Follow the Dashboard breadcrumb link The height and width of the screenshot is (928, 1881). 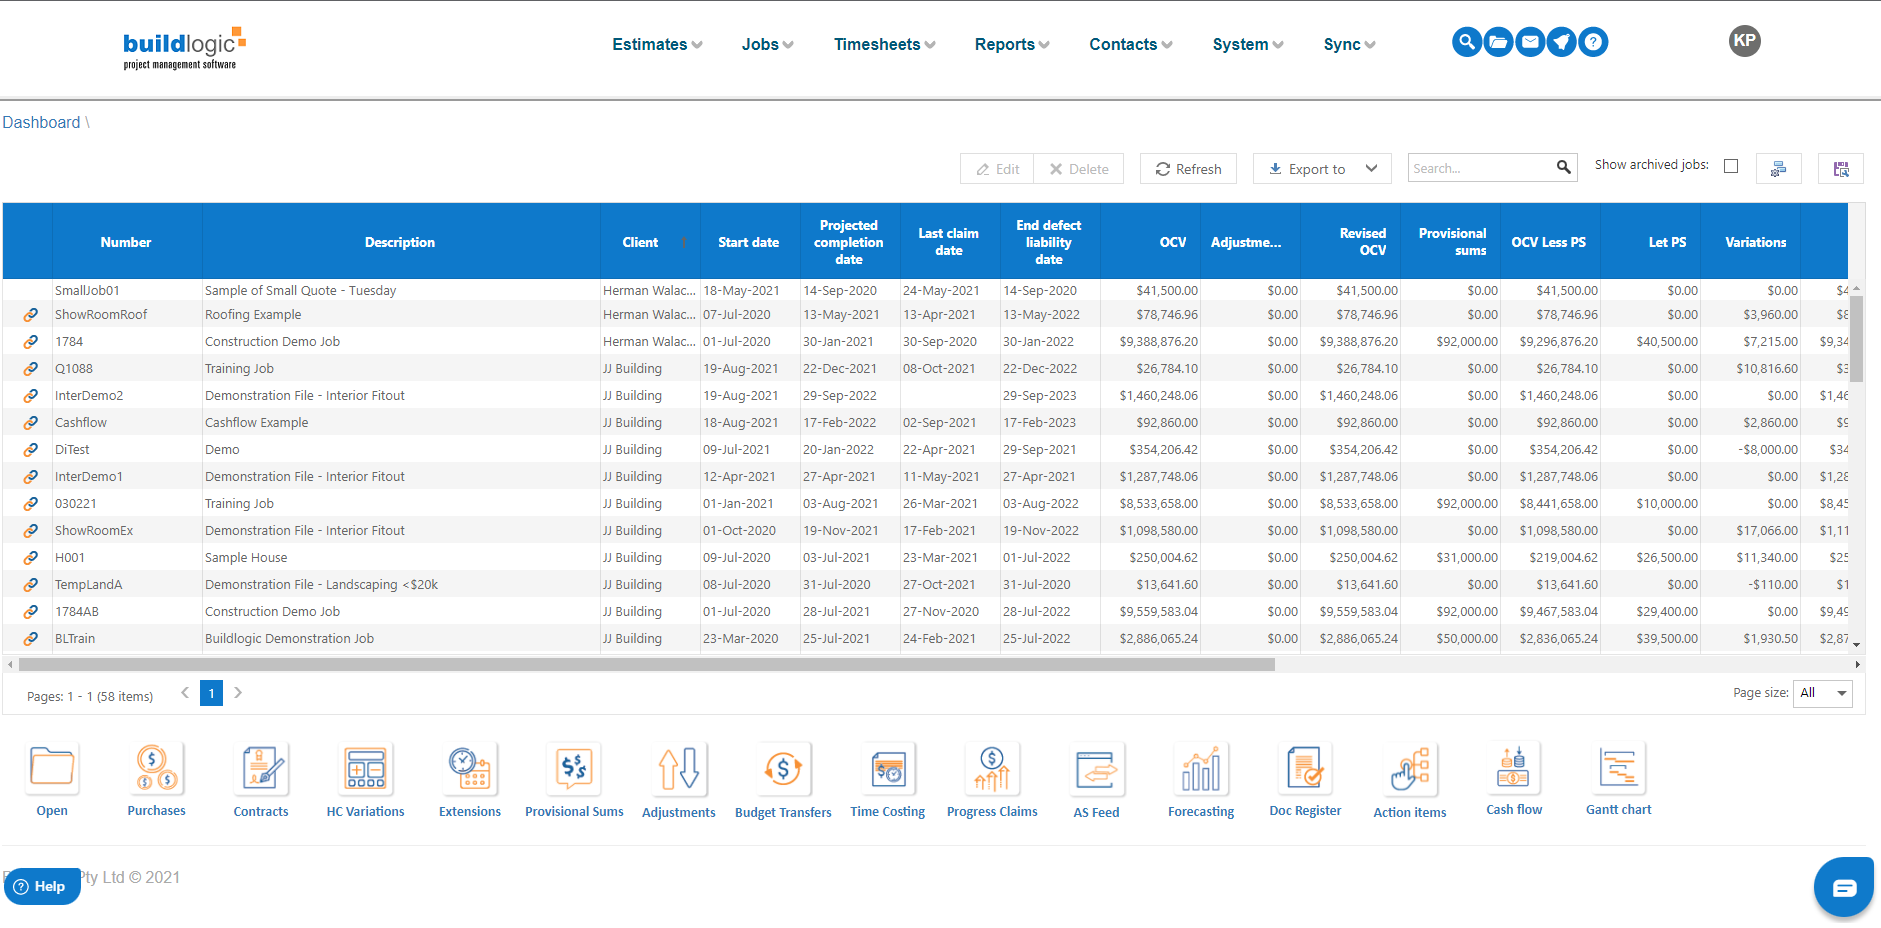click(41, 122)
